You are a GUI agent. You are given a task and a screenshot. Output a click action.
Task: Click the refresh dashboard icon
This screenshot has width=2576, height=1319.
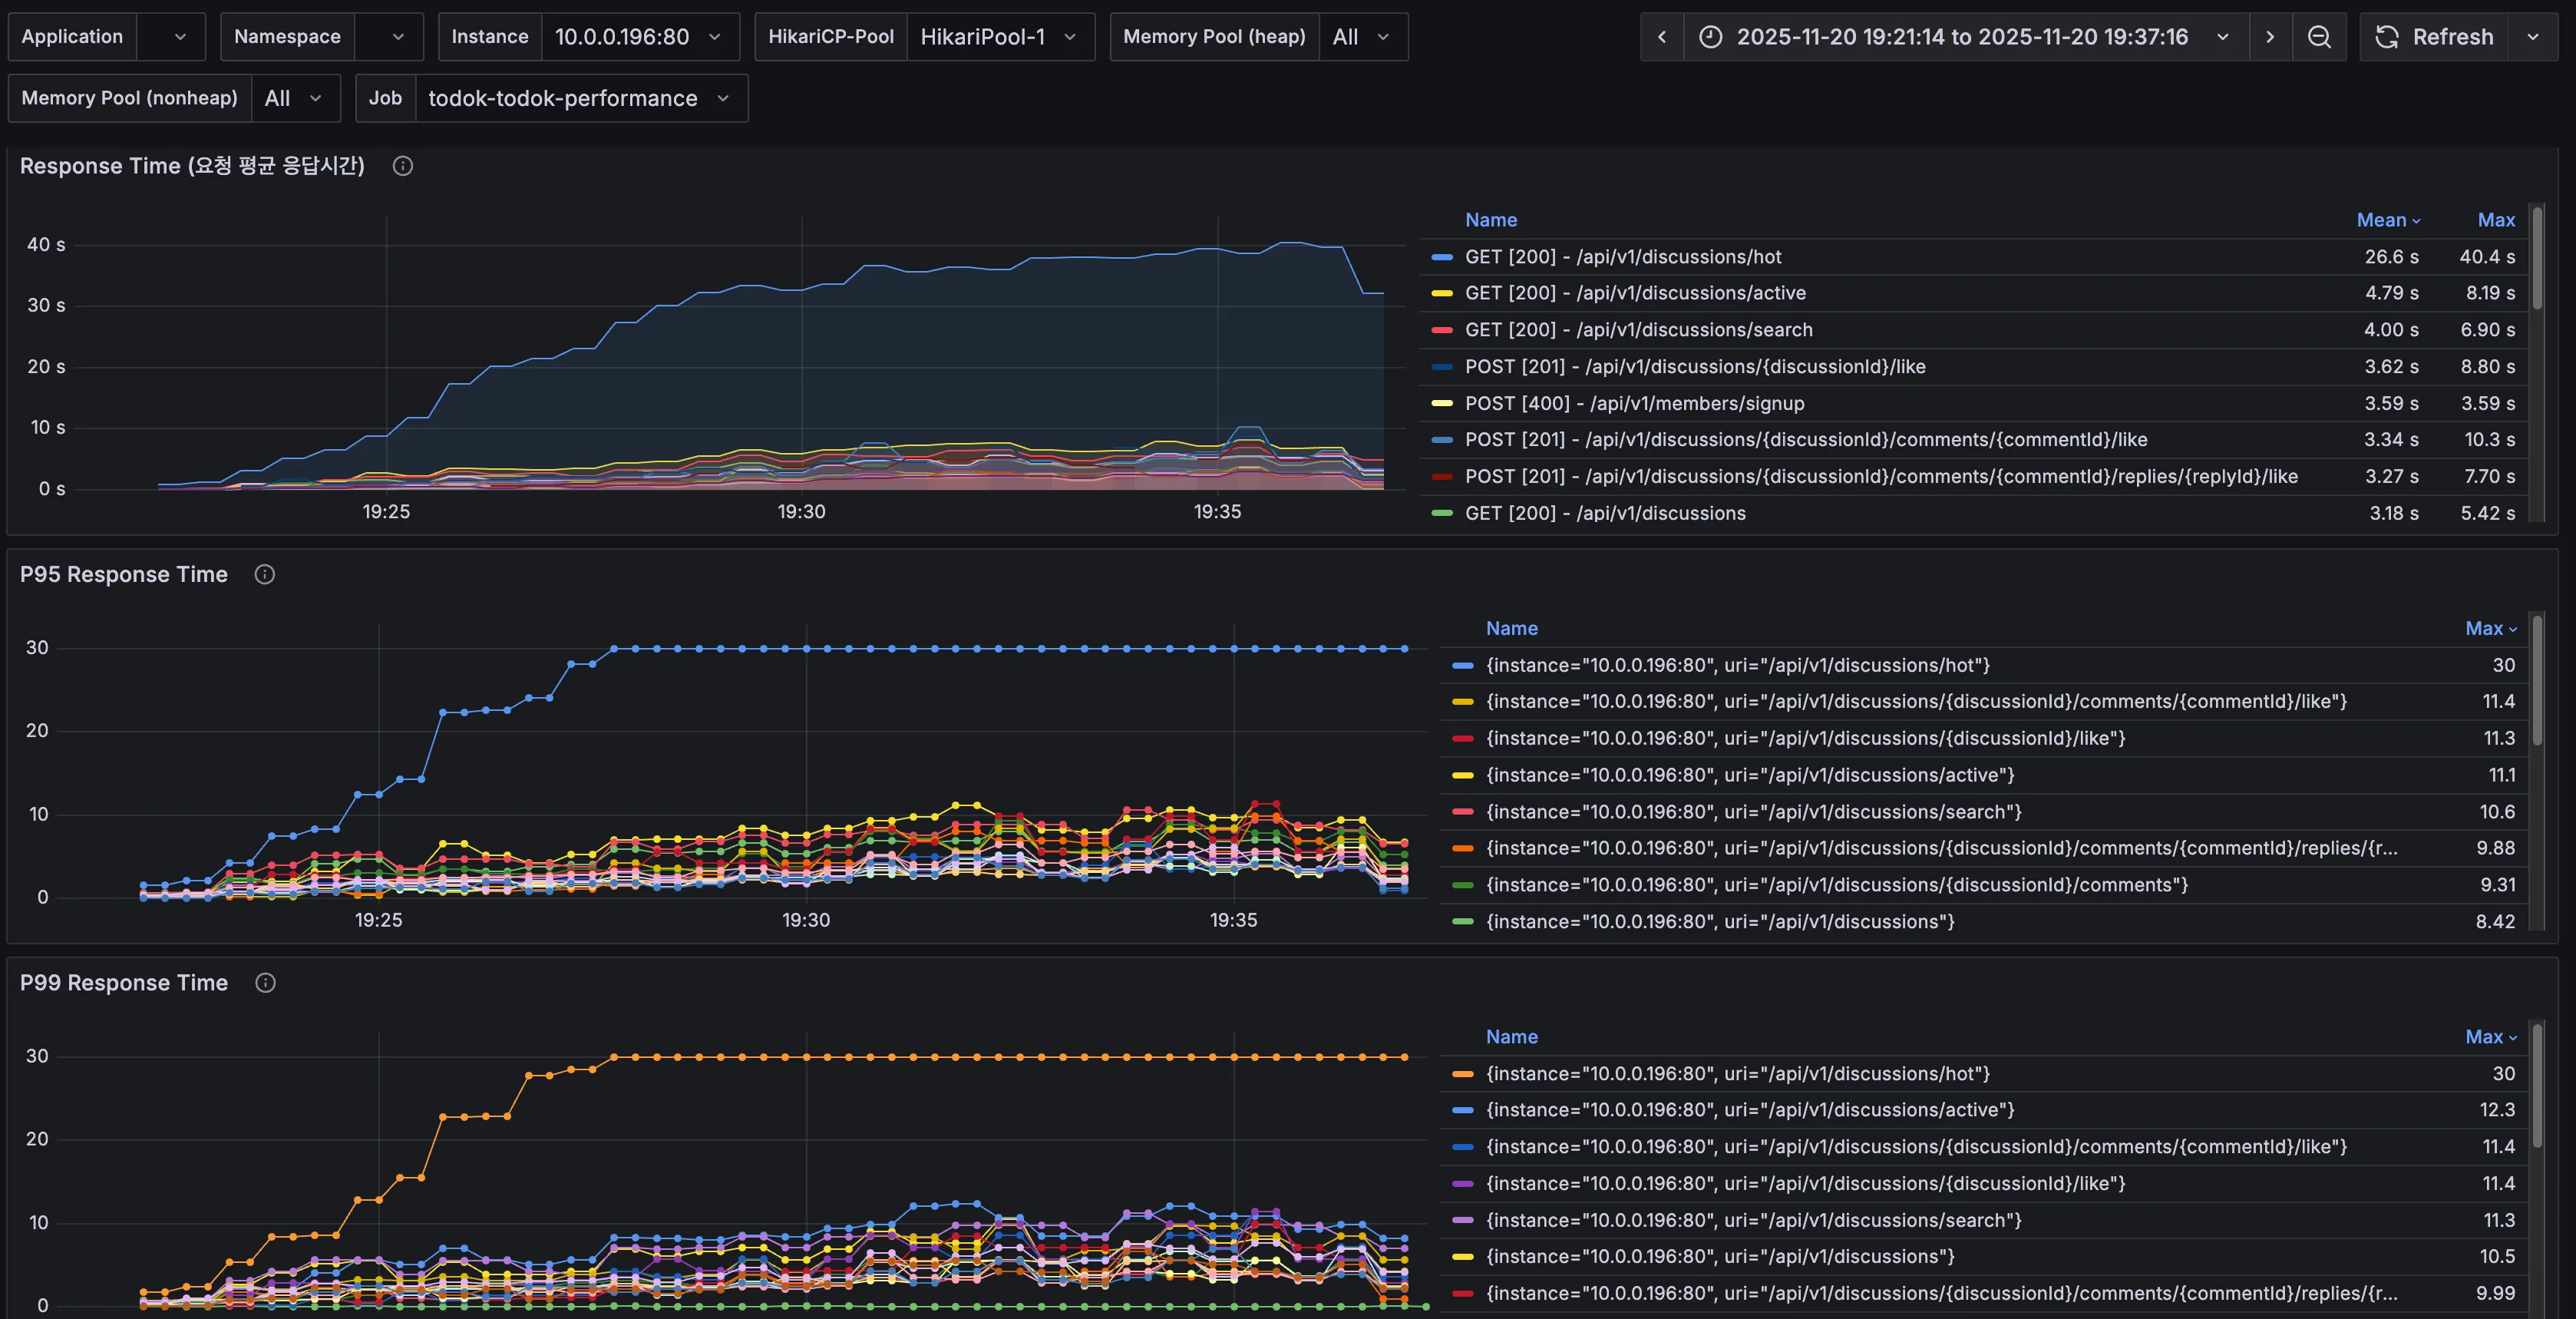tap(2387, 37)
